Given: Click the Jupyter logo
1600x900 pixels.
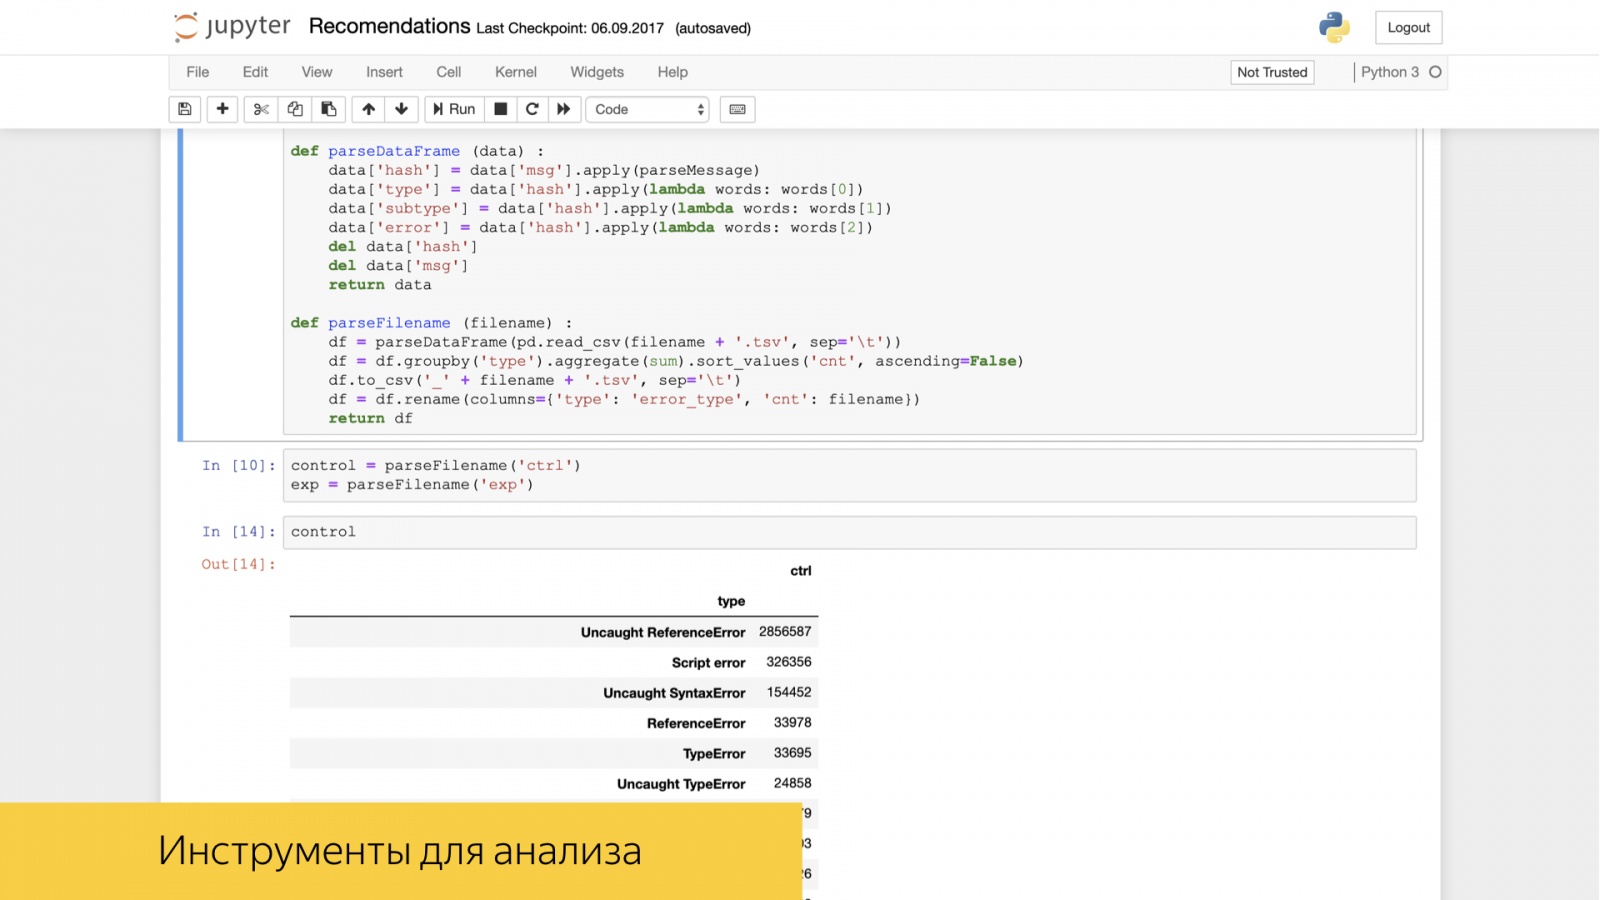Looking at the screenshot, I should 232,27.
